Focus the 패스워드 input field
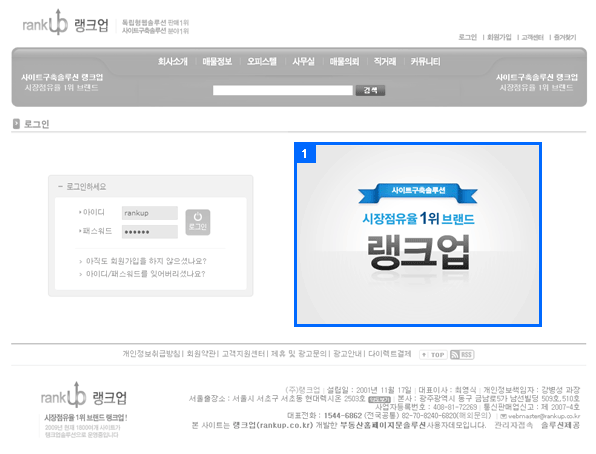This screenshot has width=596, height=454. pyautogui.click(x=150, y=232)
